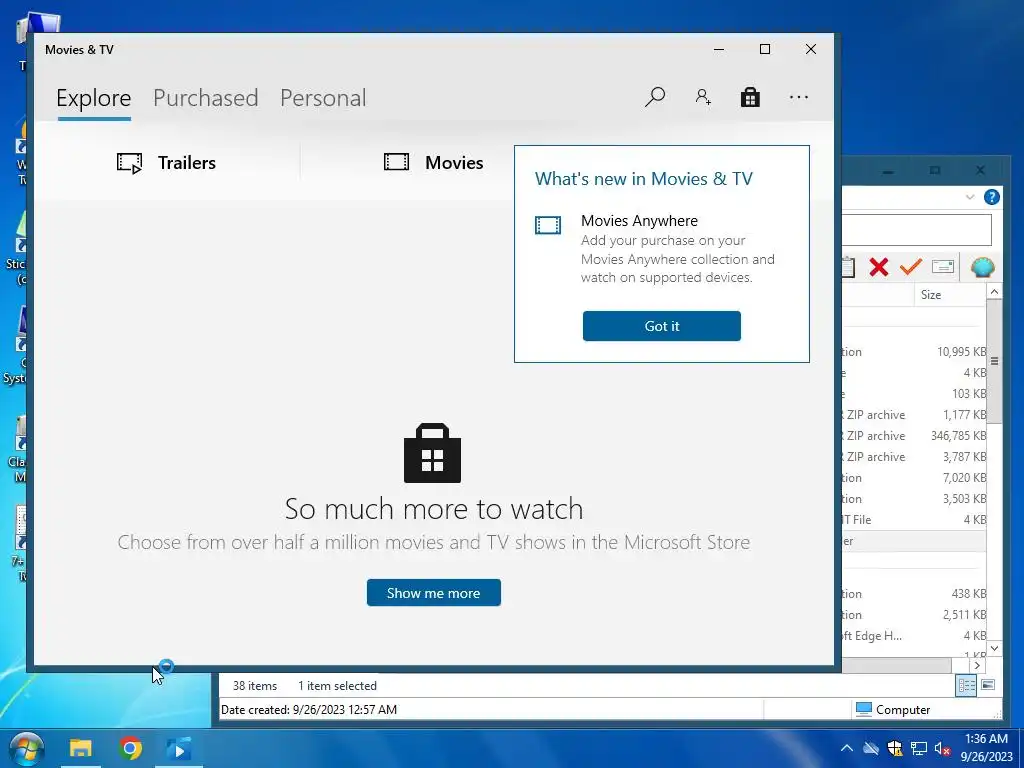Open the clock showing 1:36 AM
The image size is (1024, 768).
986,748
